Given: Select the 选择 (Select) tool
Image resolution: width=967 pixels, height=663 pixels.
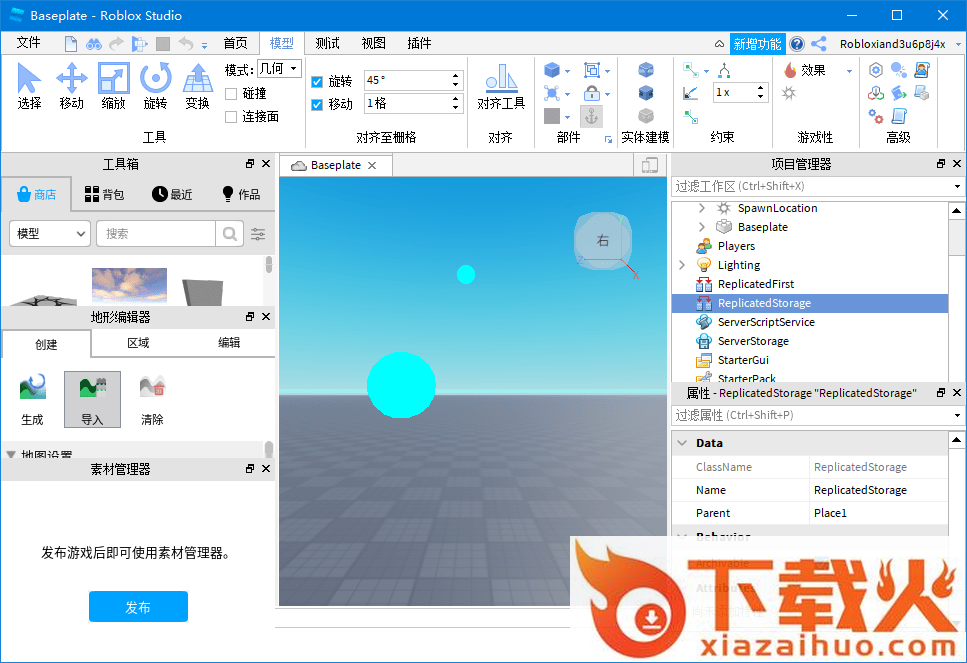Looking at the screenshot, I should (x=29, y=86).
